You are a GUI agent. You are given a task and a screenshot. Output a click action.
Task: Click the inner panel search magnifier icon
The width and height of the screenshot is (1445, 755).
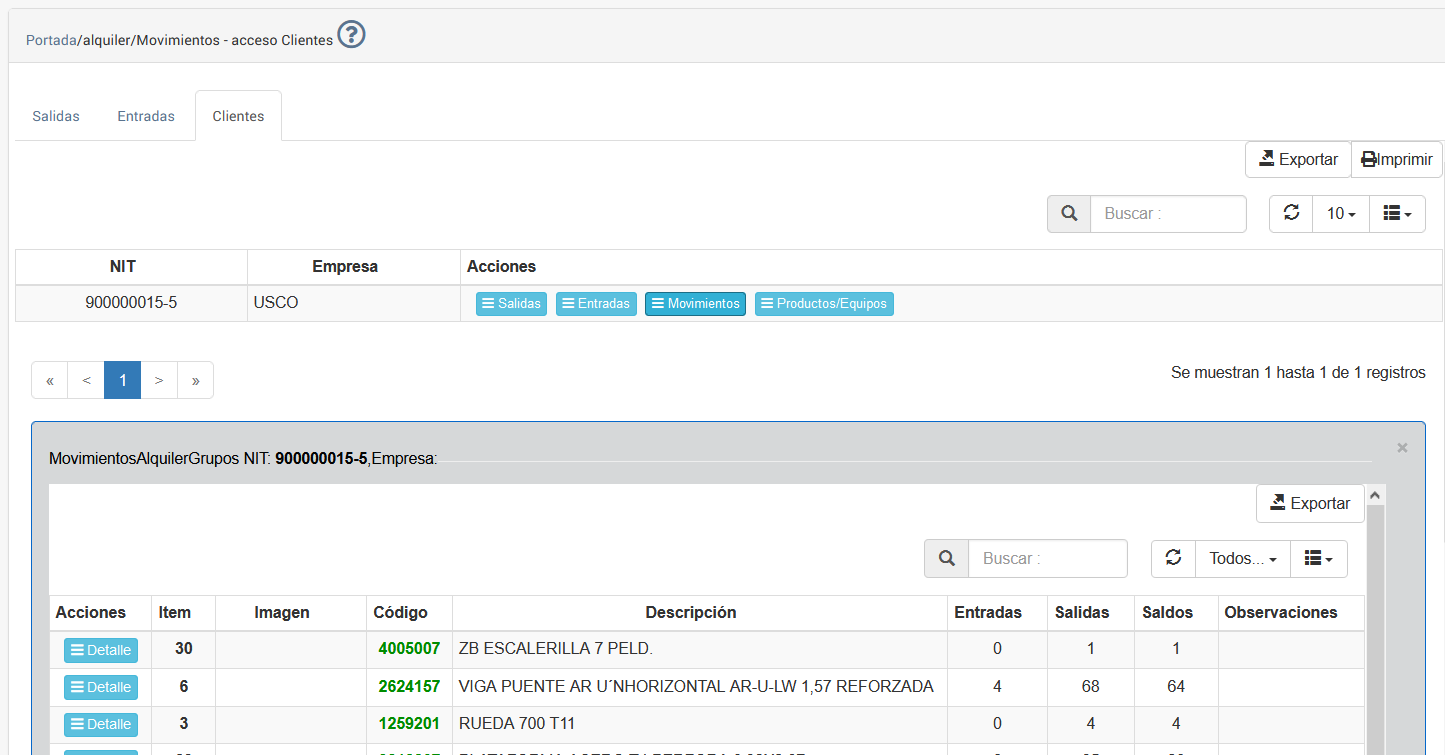[946, 559]
